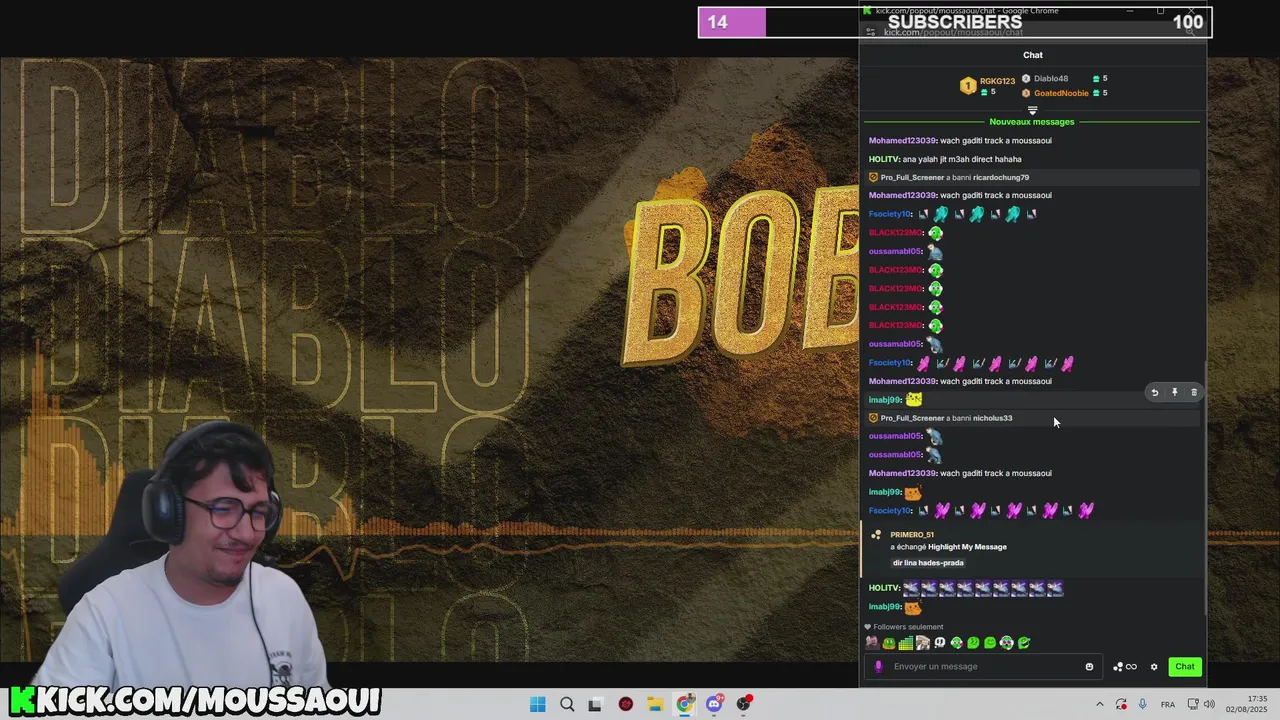1280x720 pixels.
Task: Click the system tray microphone icon
Action: pyautogui.click(x=1143, y=705)
